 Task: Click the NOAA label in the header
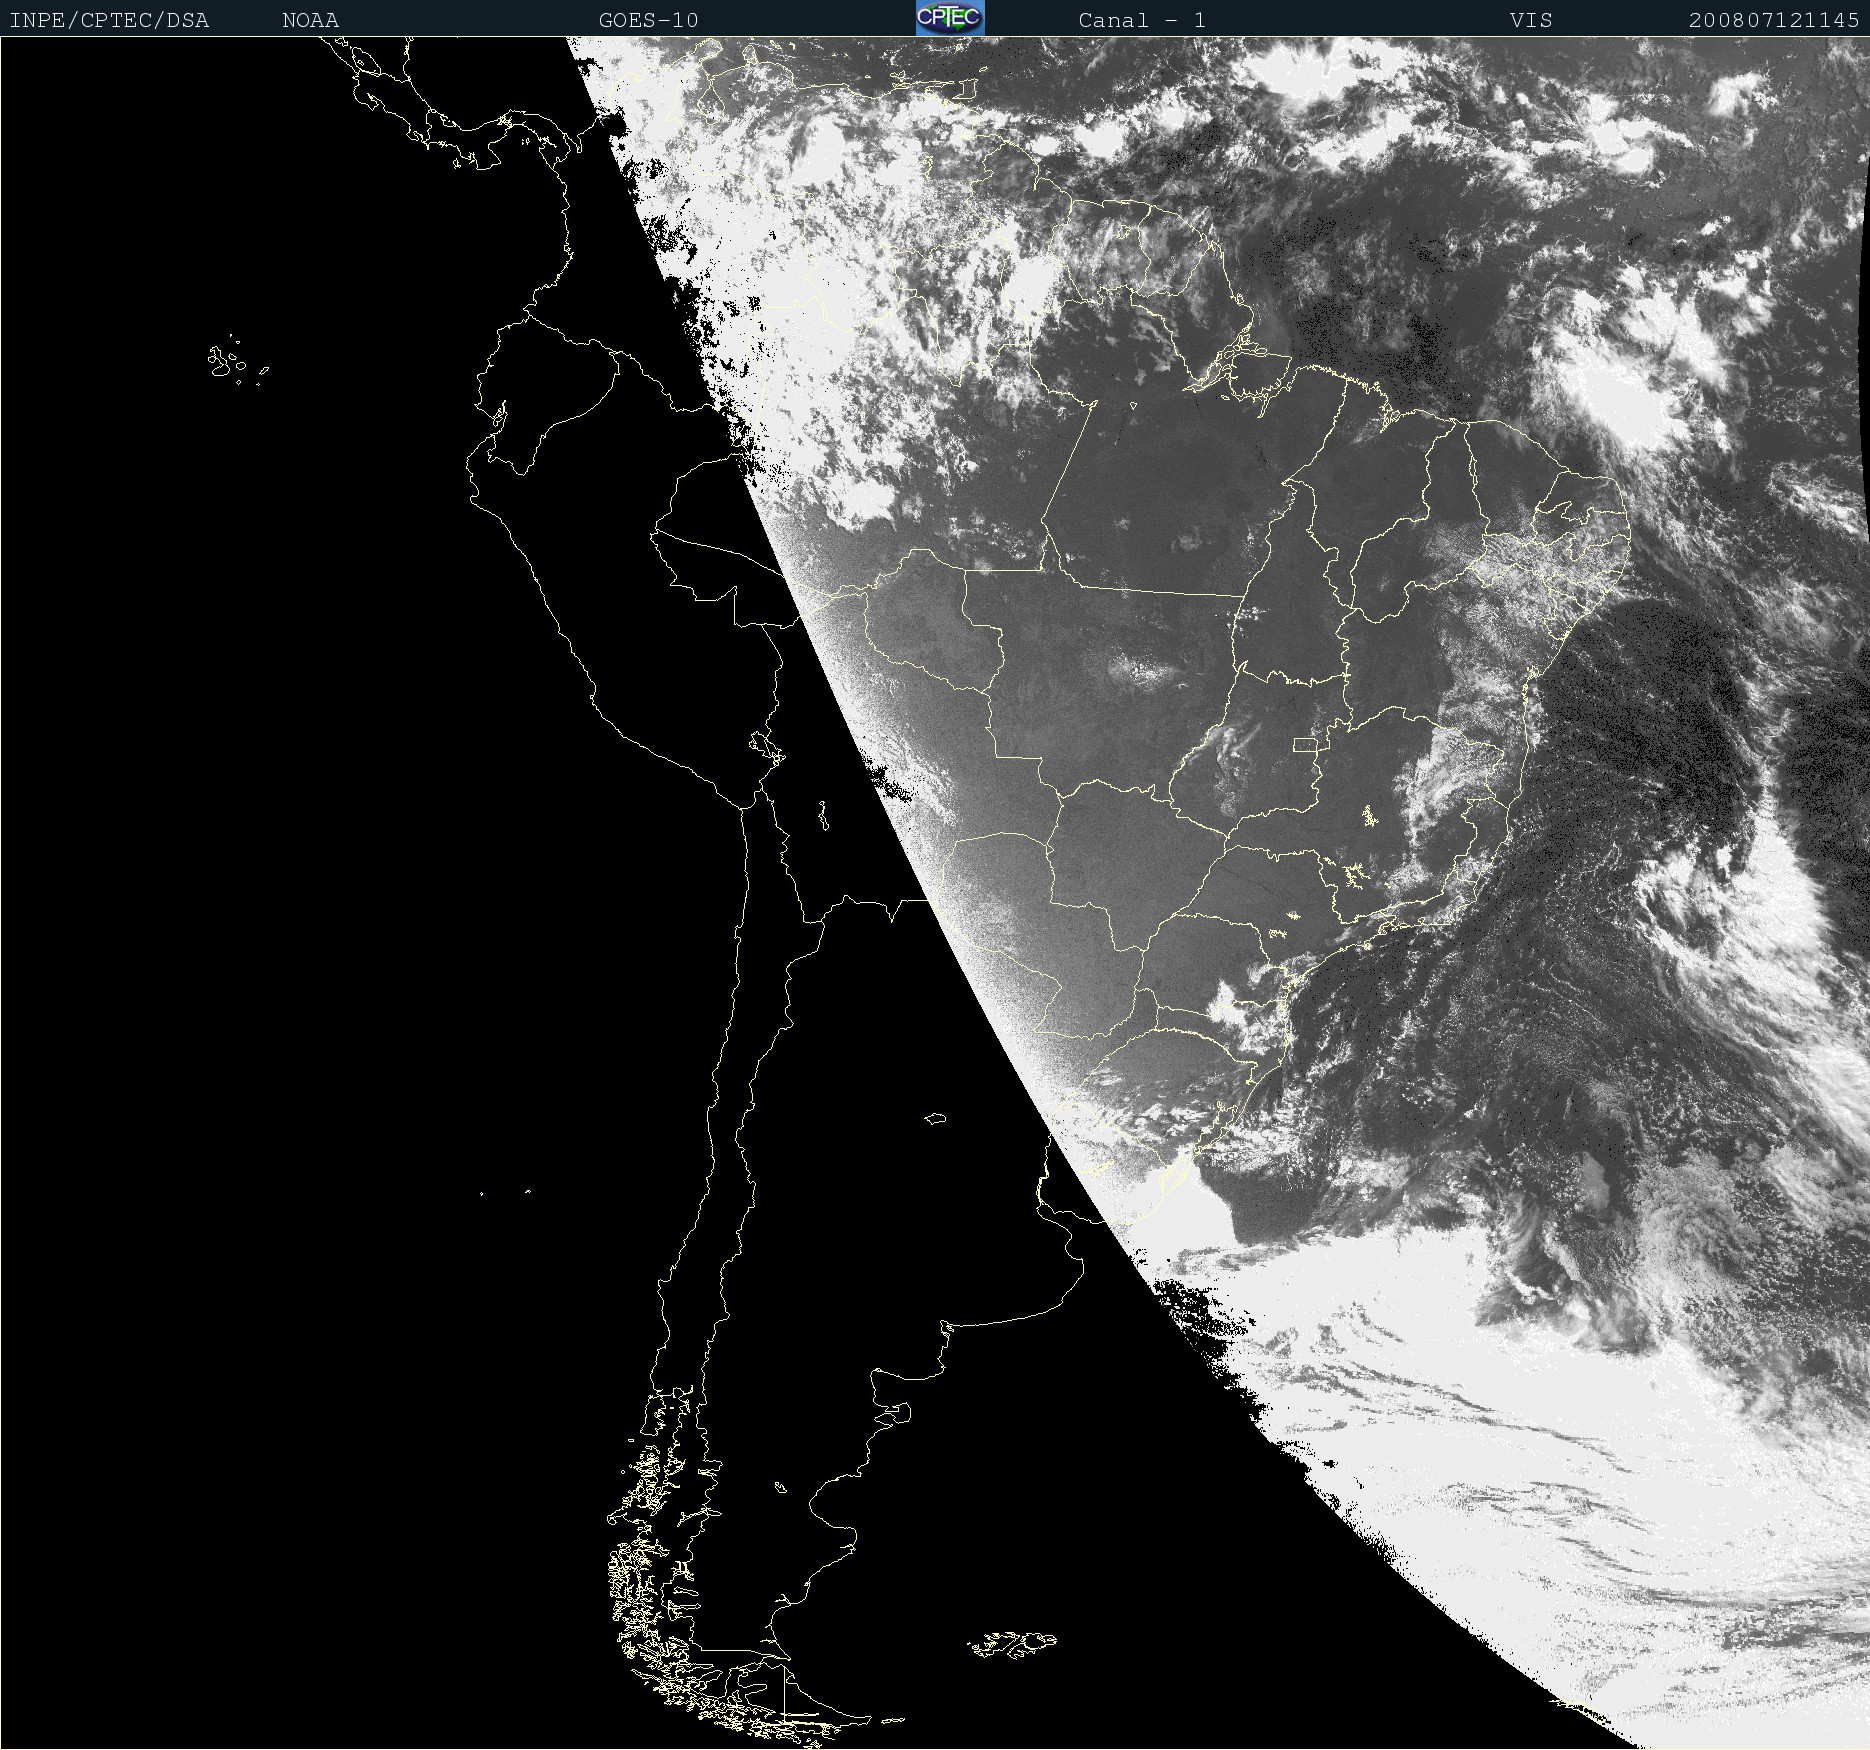point(310,20)
